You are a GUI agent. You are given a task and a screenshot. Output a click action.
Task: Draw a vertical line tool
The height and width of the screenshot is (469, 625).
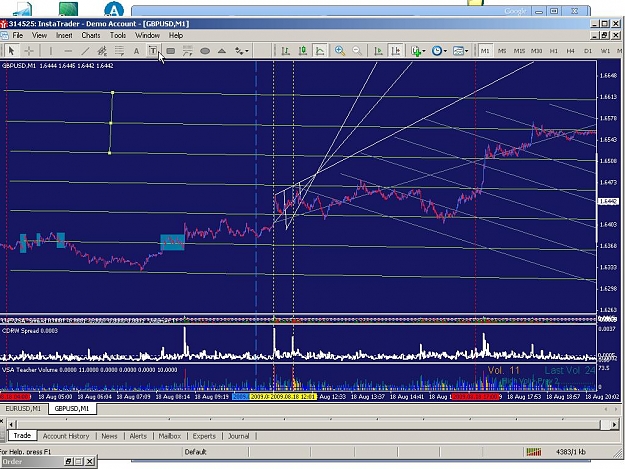pos(51,51)
